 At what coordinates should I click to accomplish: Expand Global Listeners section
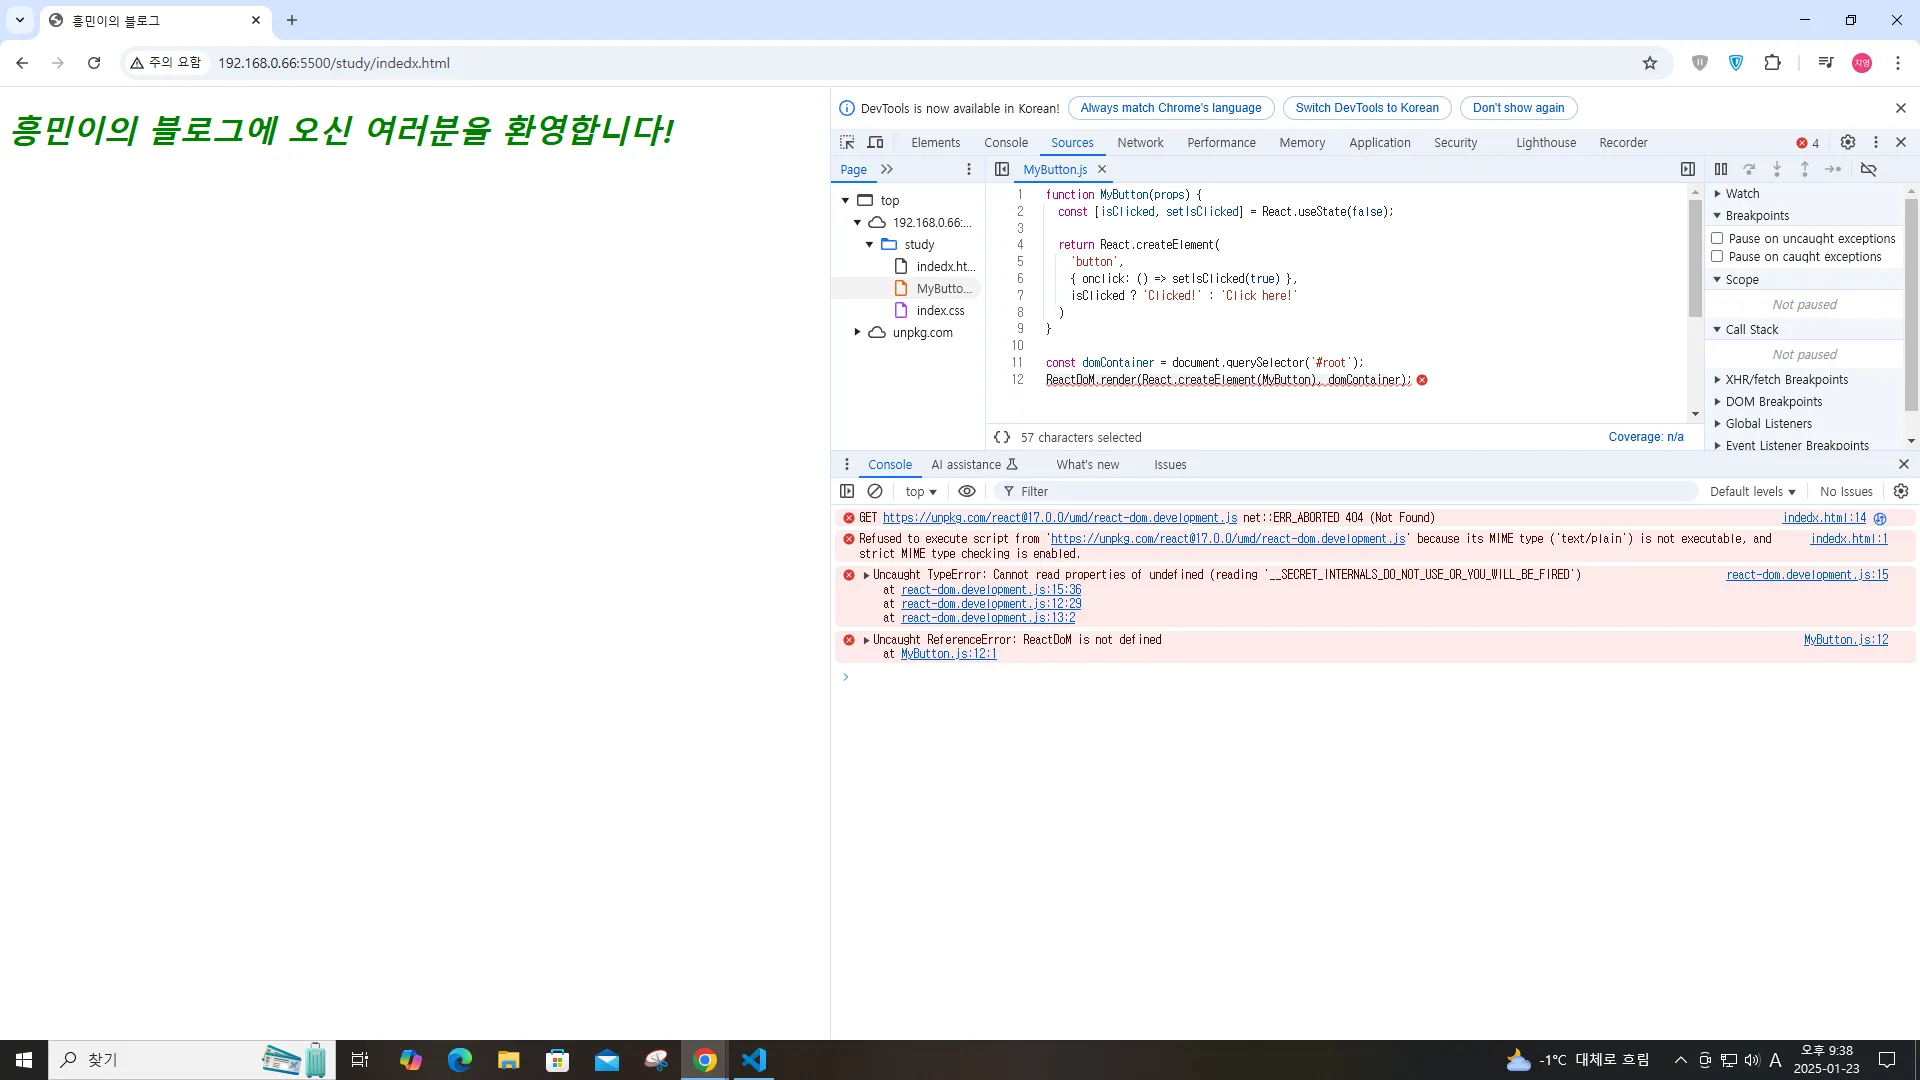1768,424
